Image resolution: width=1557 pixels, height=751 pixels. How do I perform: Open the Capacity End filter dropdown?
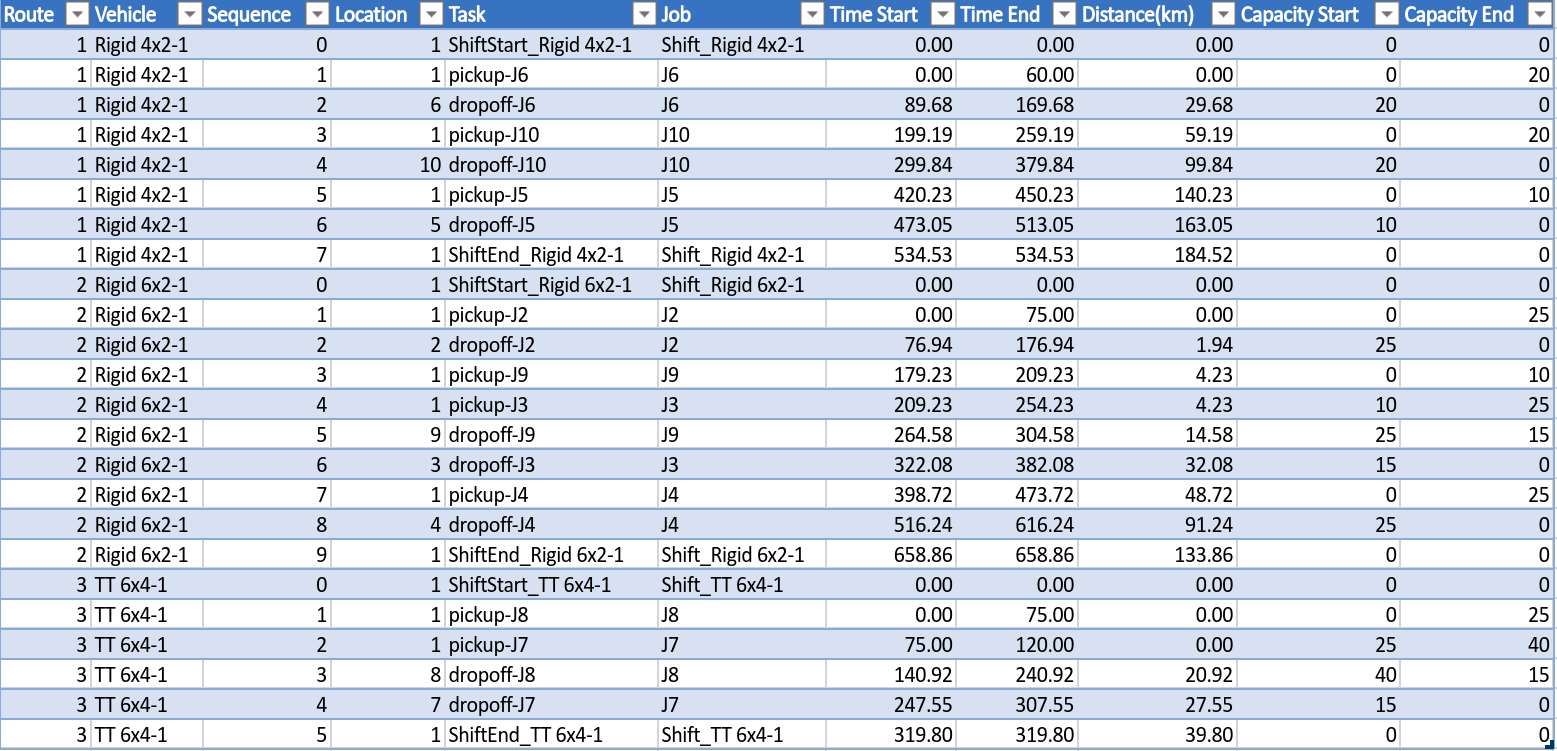[1538, 14]
